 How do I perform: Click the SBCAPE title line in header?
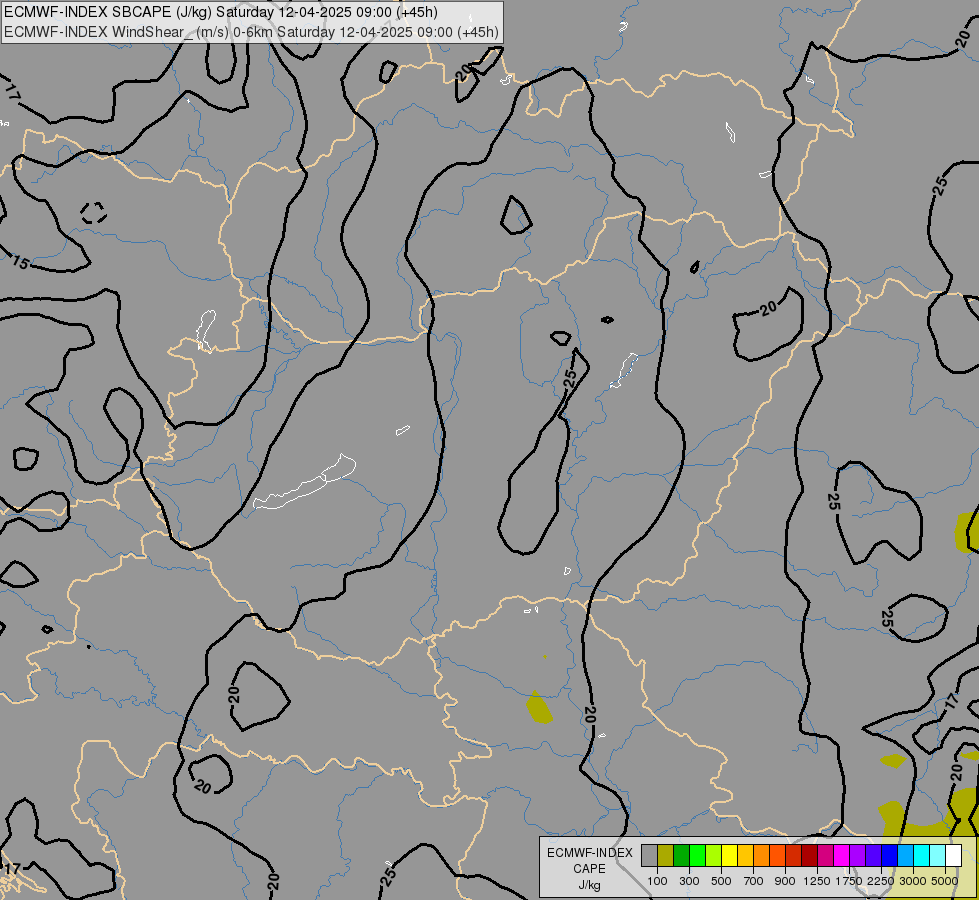point(220,12)
